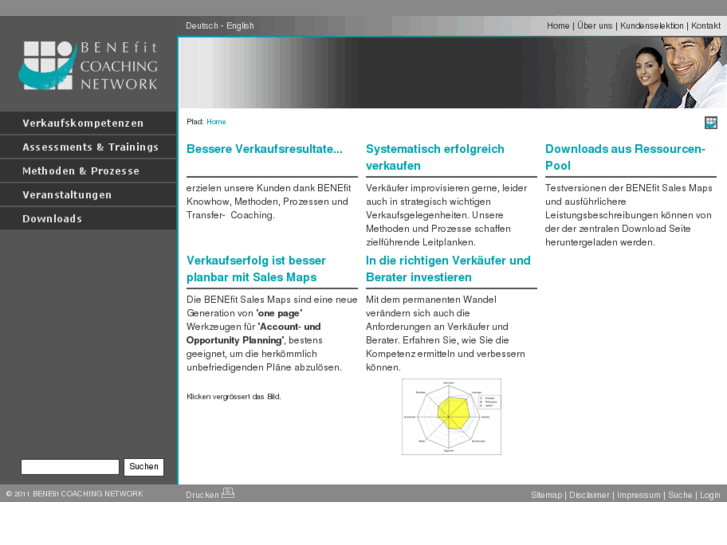This screenshot has height=545, width=727.
Task: Open the Disclaimer footer link
Action: click(589, 495)
